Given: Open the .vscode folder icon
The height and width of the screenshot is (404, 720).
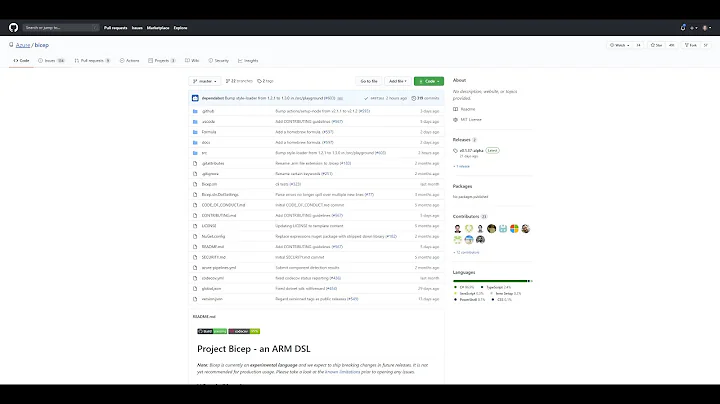Looking at the screenshot, I should click(195, 122).
